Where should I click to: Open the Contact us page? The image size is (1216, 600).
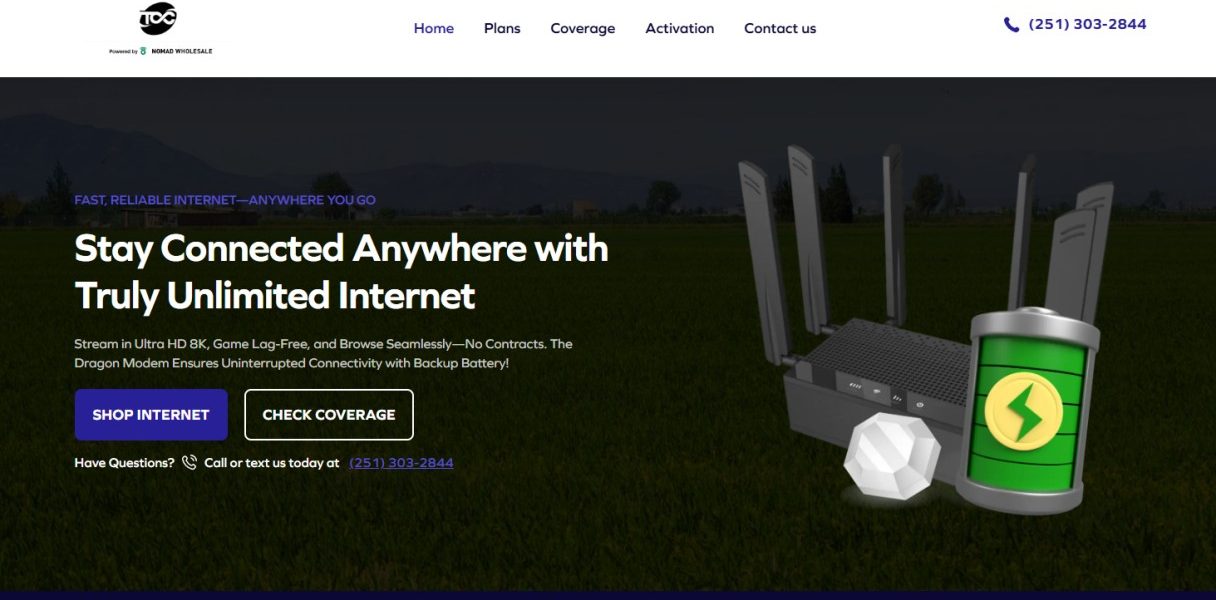point(780,28)
